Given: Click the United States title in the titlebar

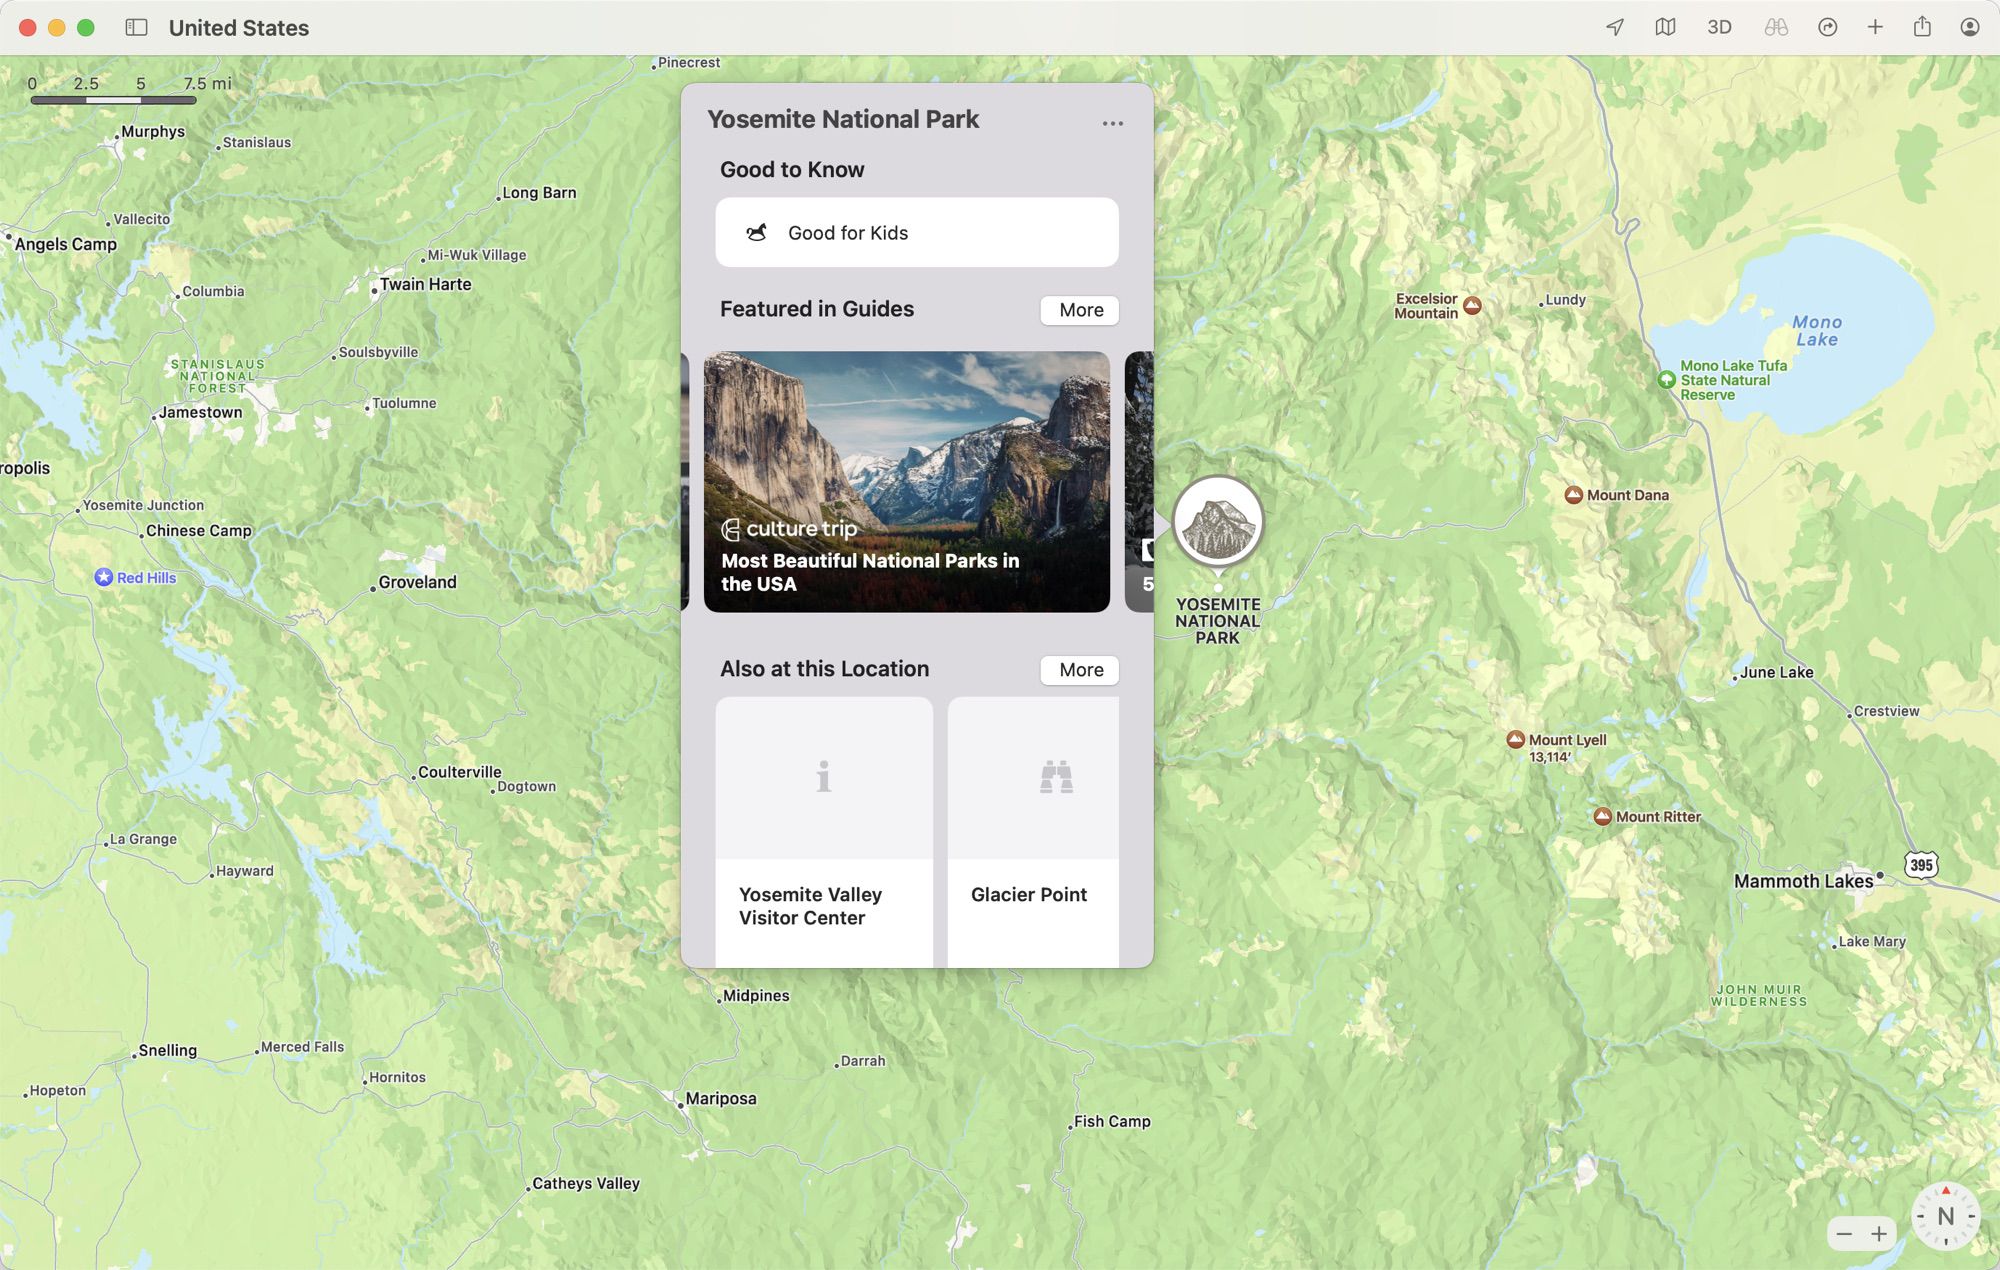Looking at the screenshot, I should [238, 27].
